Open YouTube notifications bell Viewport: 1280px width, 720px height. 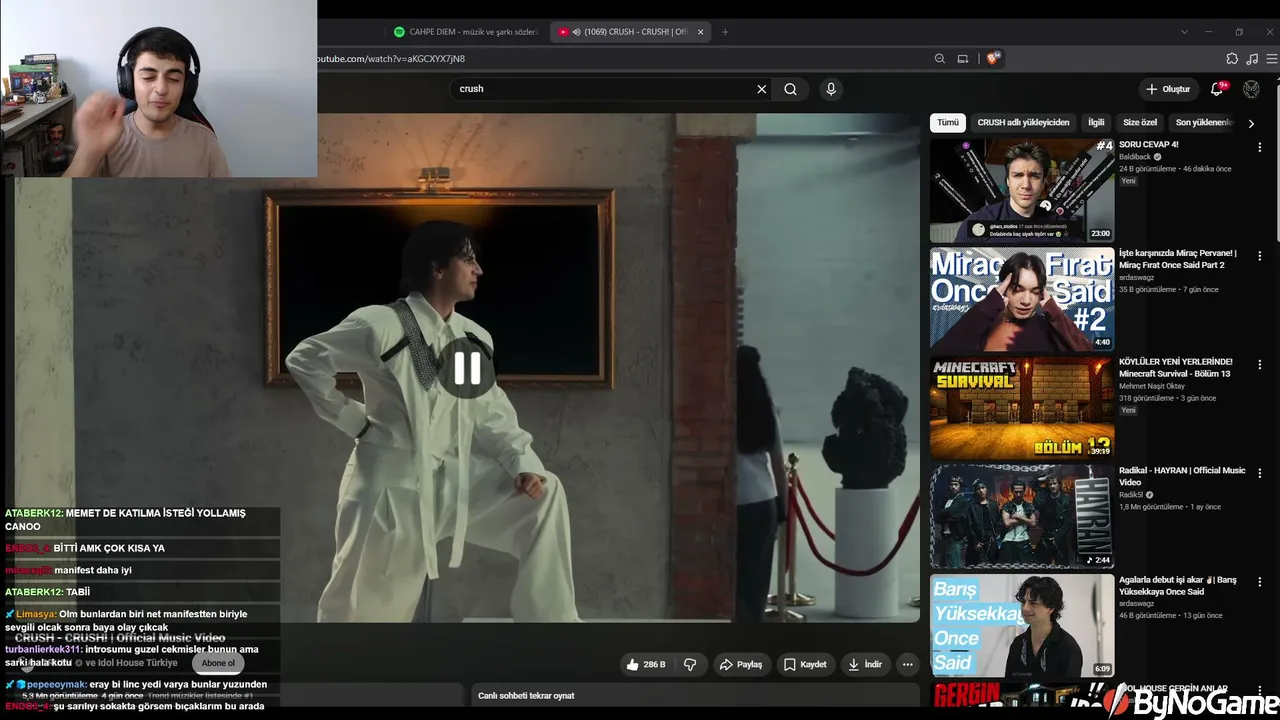(1217, 89)
